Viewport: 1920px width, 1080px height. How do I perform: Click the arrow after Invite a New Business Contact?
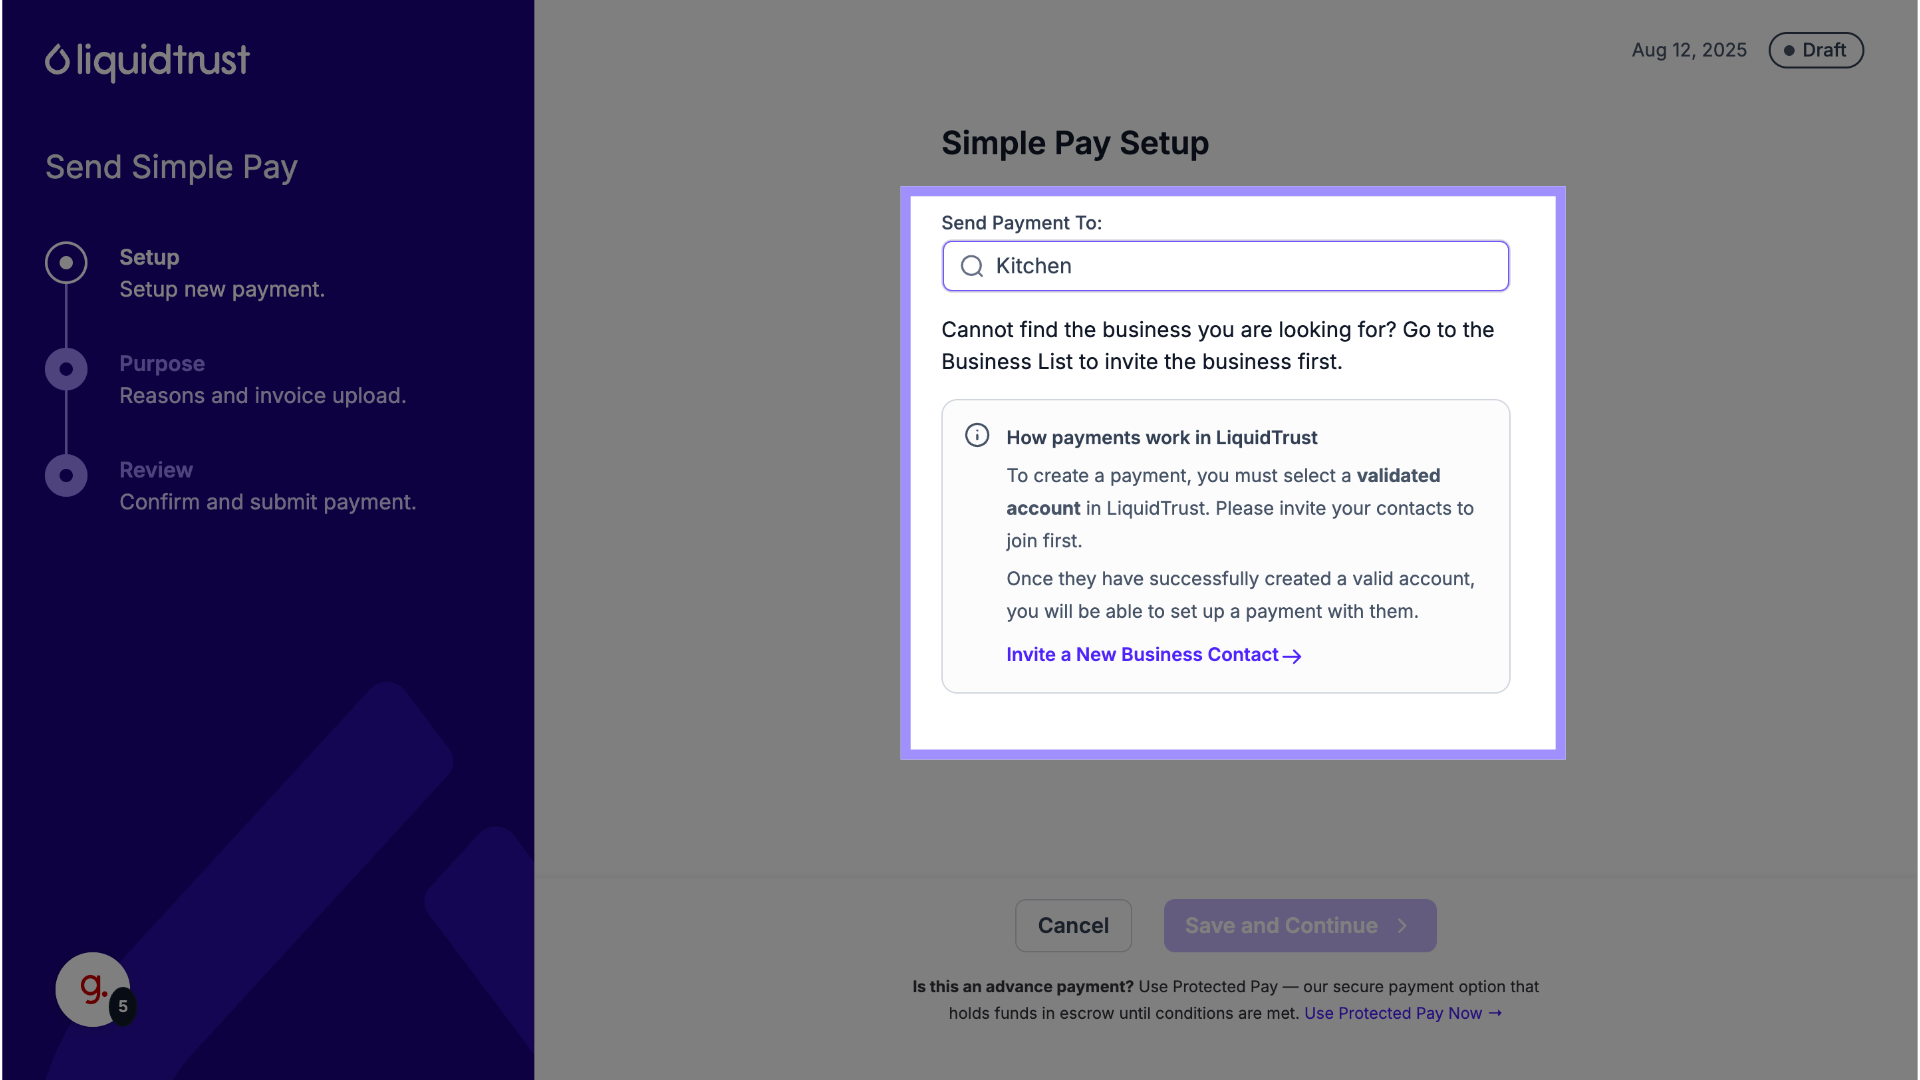[x=1292, y=656]
